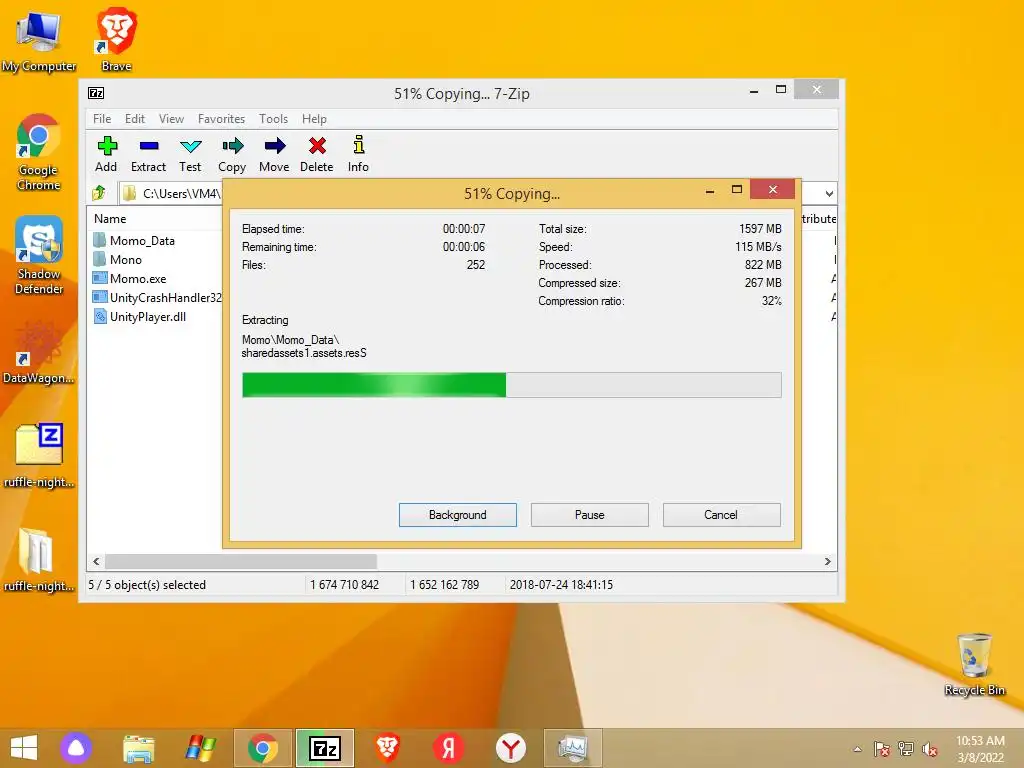1024x768 pixels.
Task: Open the Help menu
Action: click(314, 119)
